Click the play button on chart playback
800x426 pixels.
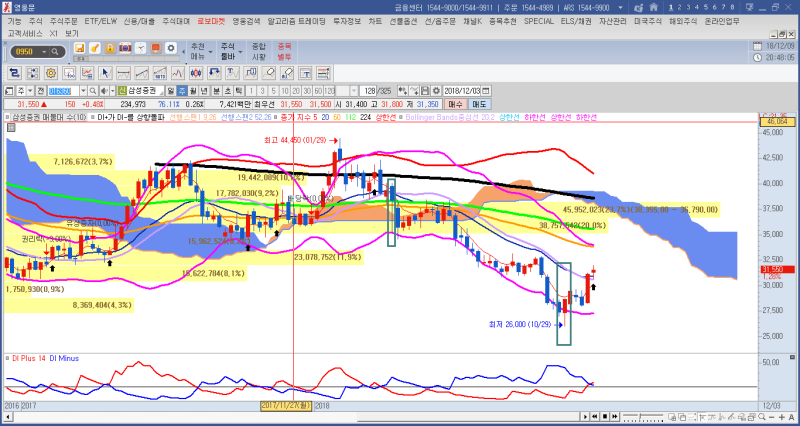(x=586, y=417)
